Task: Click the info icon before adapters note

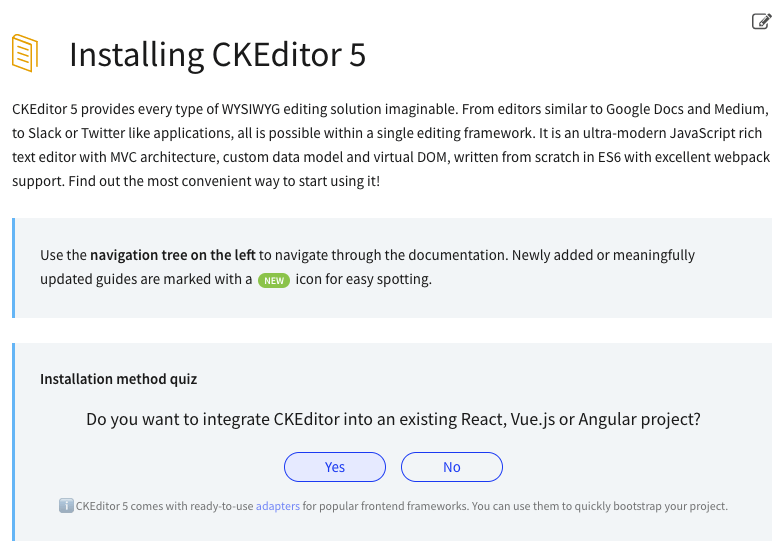Action: coord(66,506)
